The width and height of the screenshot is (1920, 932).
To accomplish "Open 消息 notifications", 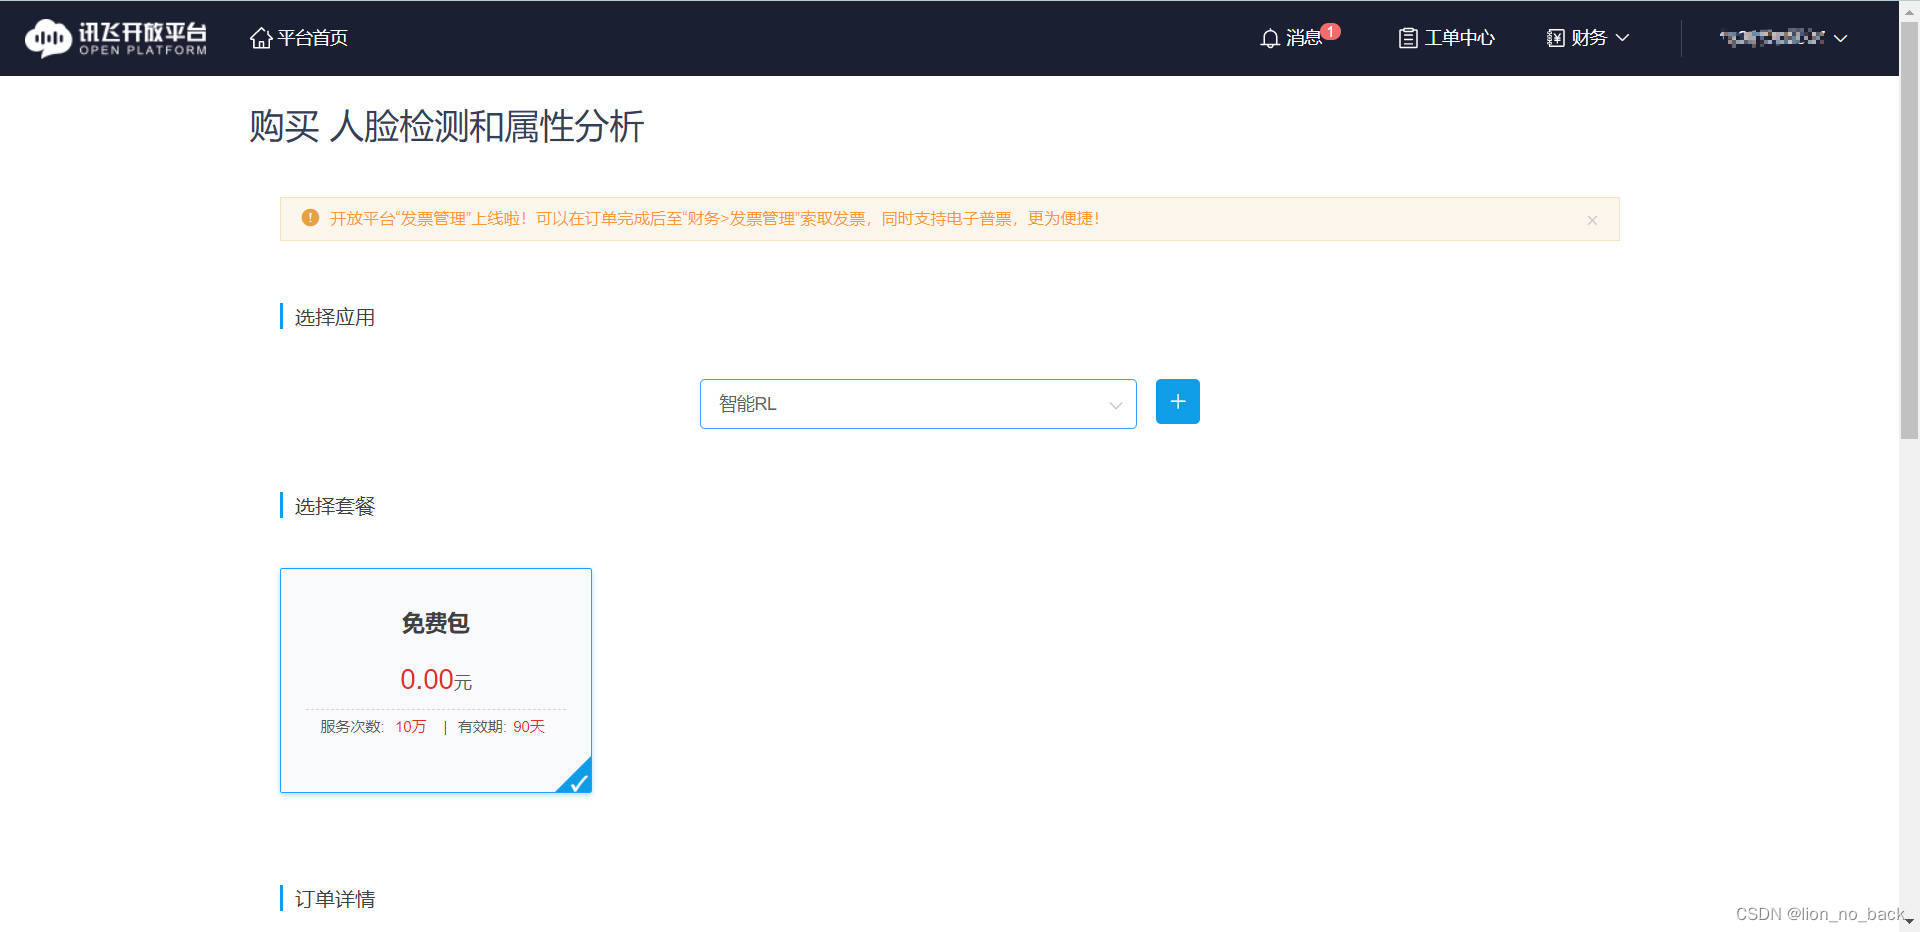I will (1299, 37).
